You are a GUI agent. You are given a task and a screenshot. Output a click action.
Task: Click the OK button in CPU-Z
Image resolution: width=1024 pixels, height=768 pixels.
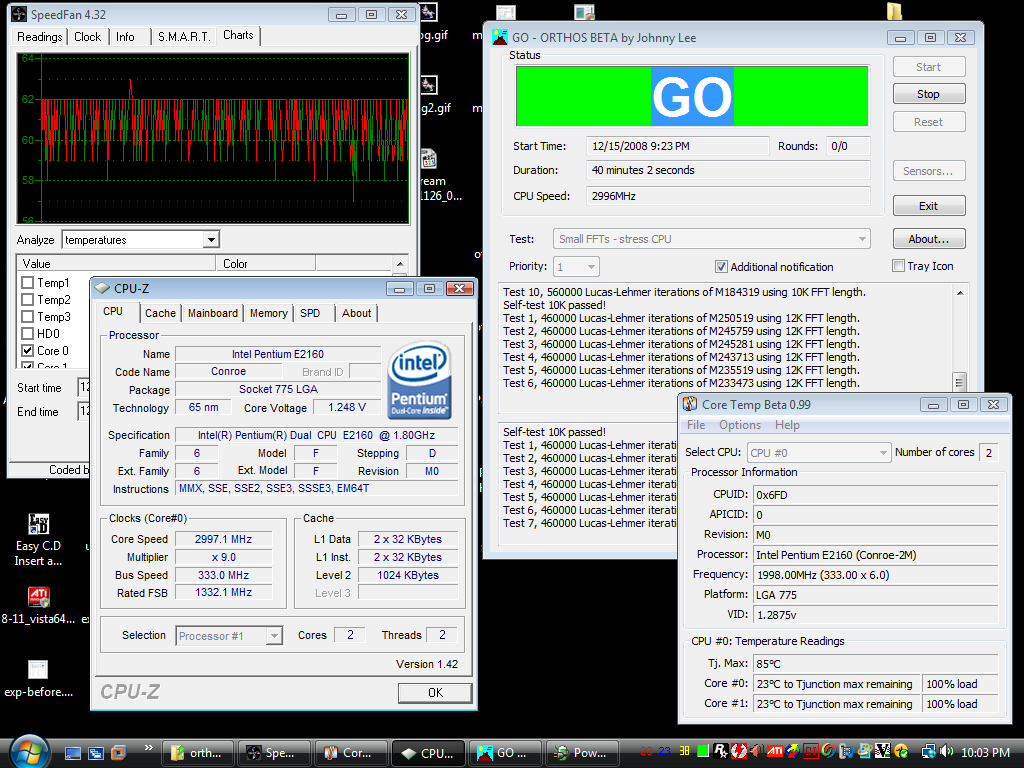pyautogui.click(x=434, y=693)
